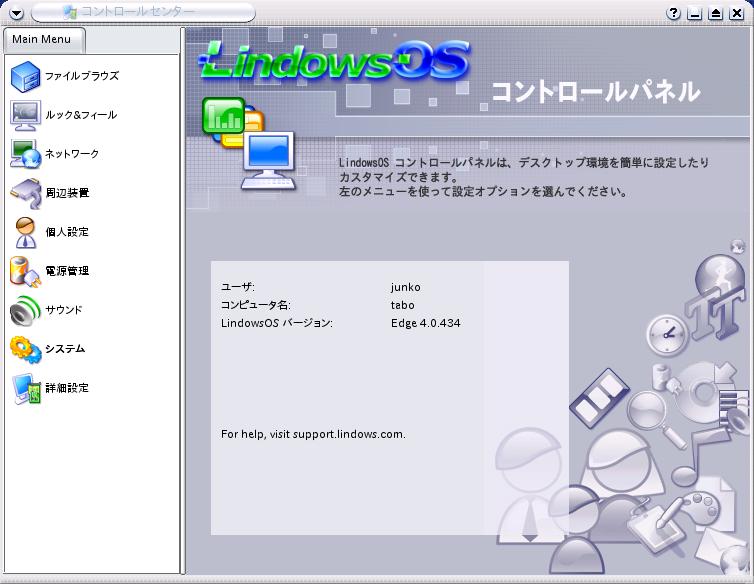
Task: Click the コントロールセンター title bar text
Action: (137, 12)
